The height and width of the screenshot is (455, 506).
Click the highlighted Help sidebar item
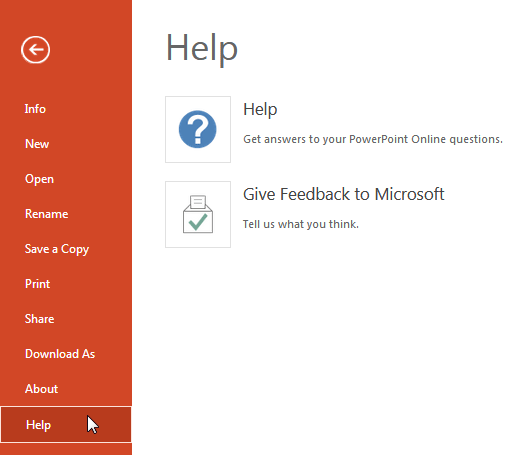click(66, 425)
